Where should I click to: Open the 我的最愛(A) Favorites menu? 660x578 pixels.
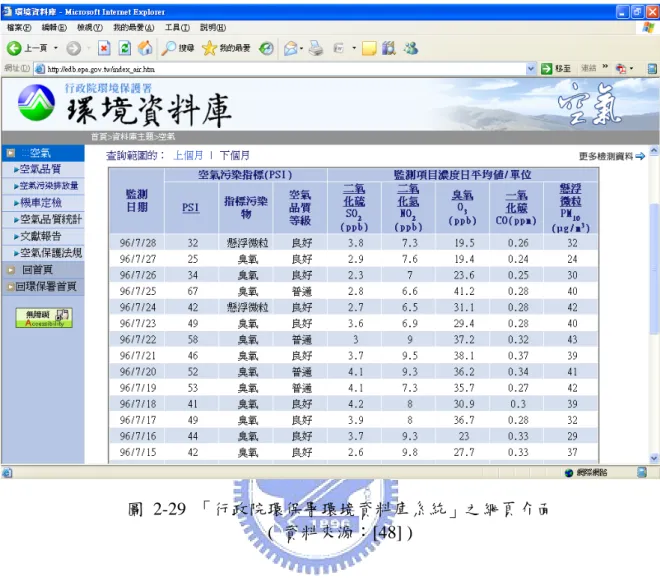click(x=133, y=28)
